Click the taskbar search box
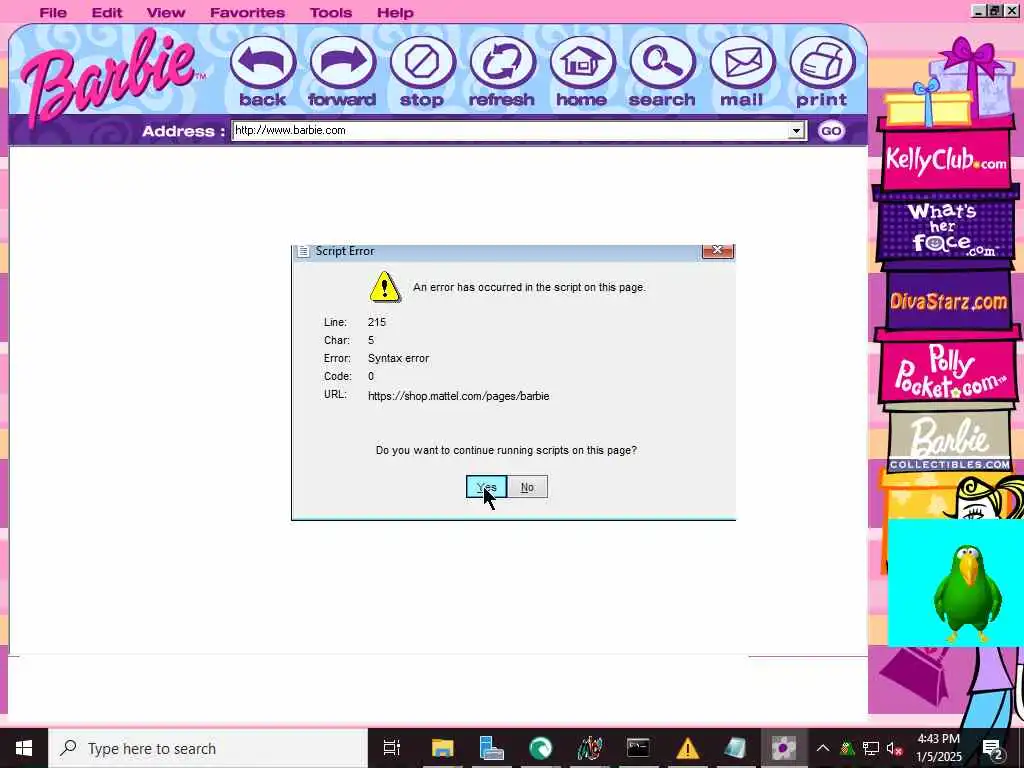The height and width of the screenshot is (768, 1024). 208,748
